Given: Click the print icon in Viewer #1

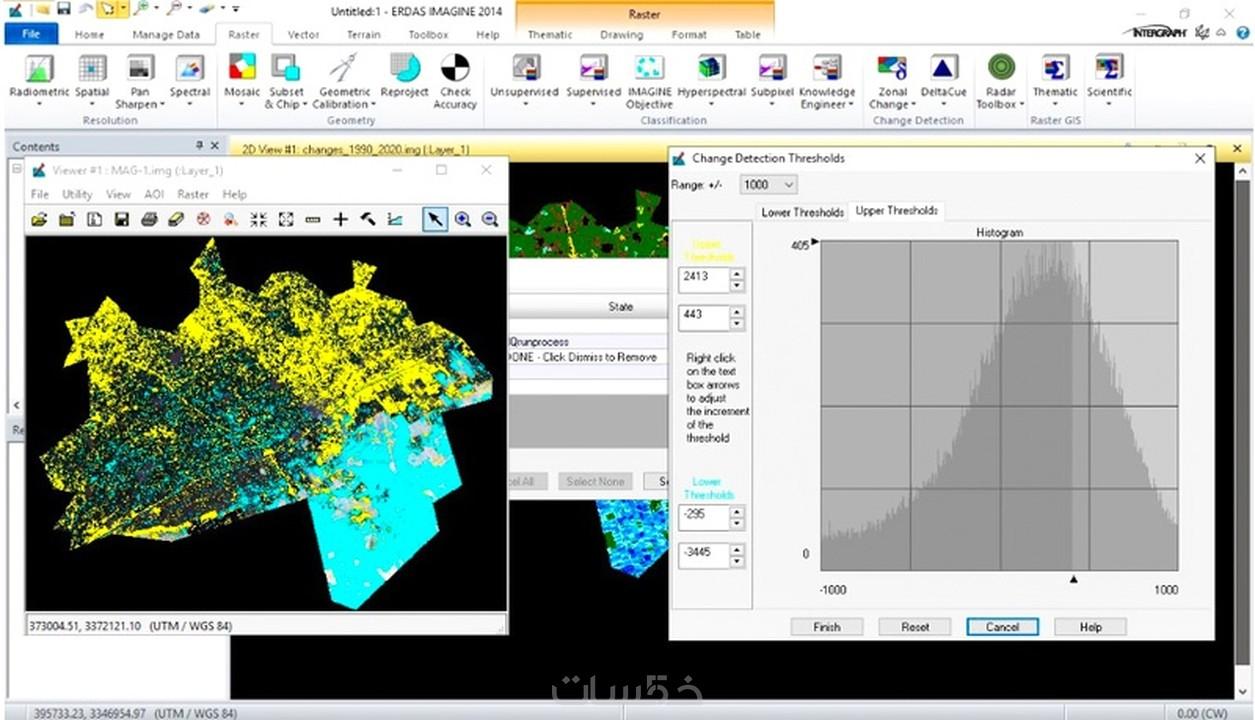Looking at the screenshot, I should (149, 219).
